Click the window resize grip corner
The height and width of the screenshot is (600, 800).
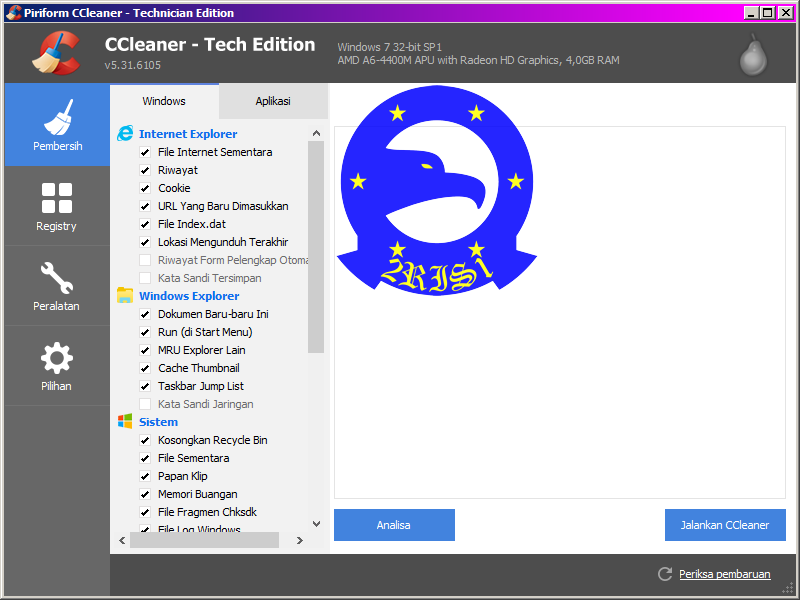[788, 588]
